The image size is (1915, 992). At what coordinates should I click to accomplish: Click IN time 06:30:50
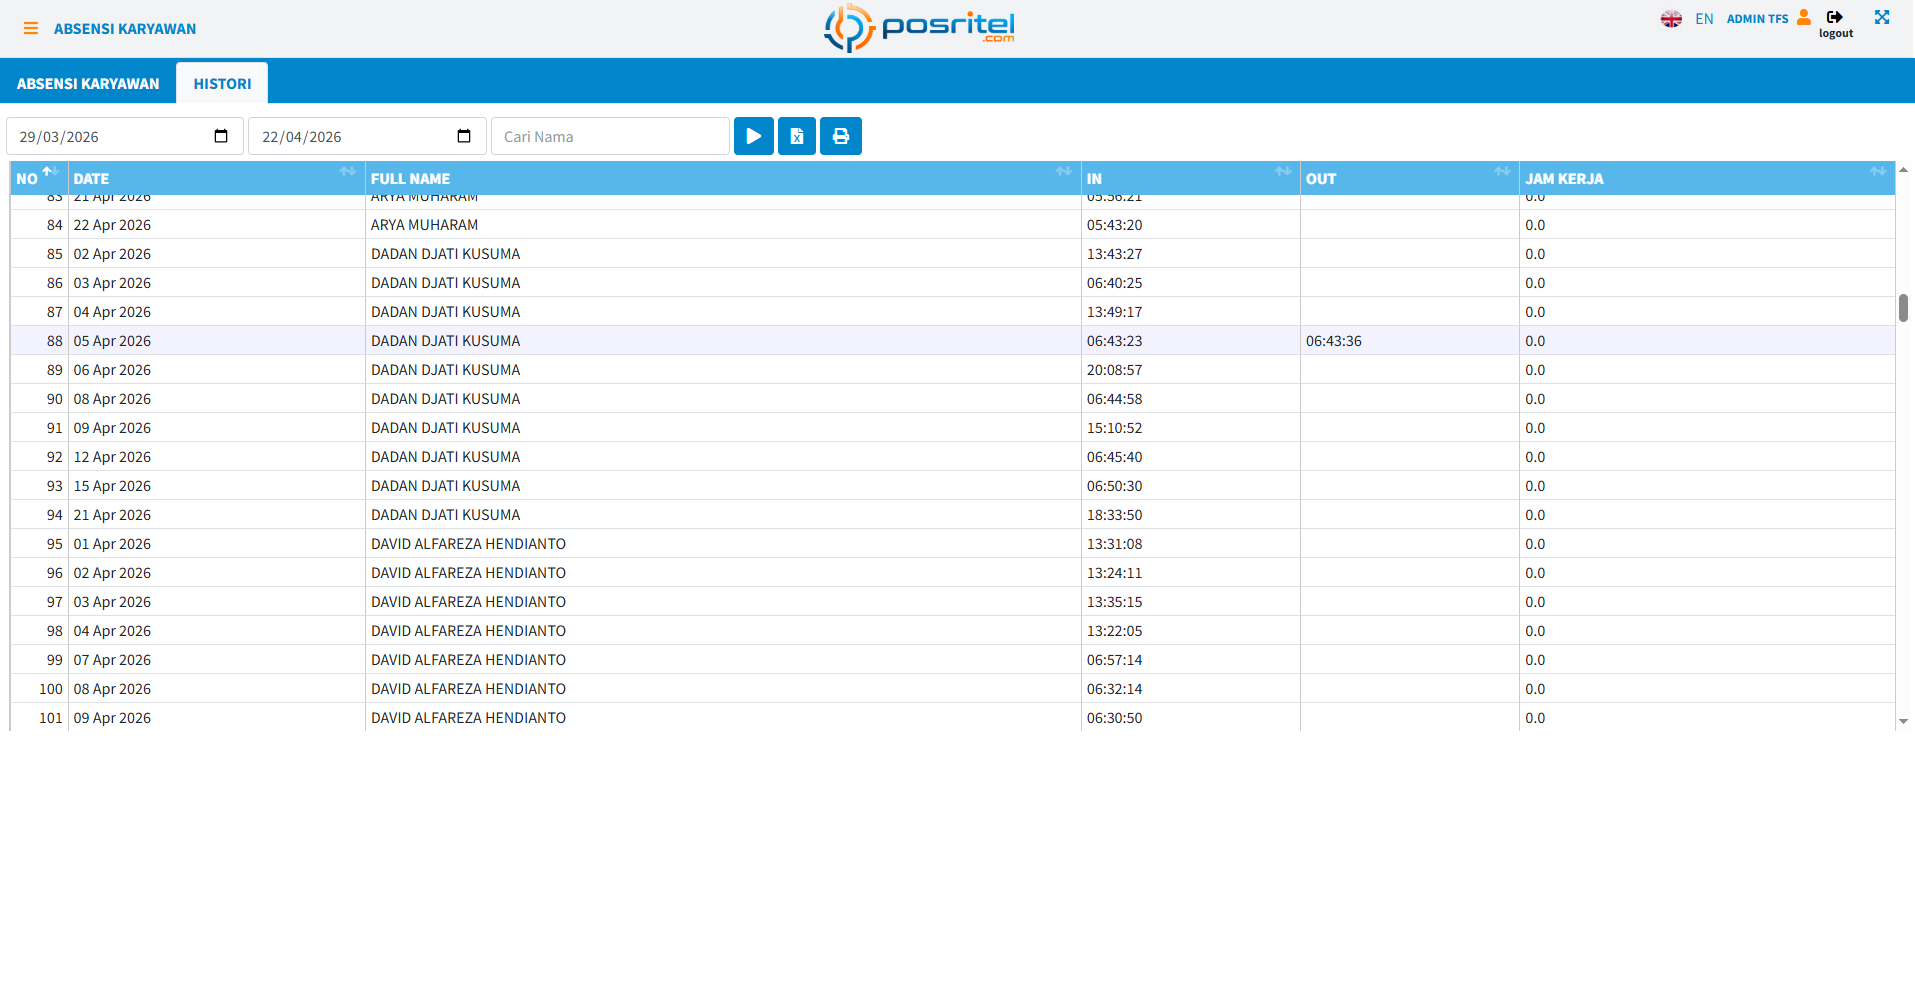pos(1114,718)
